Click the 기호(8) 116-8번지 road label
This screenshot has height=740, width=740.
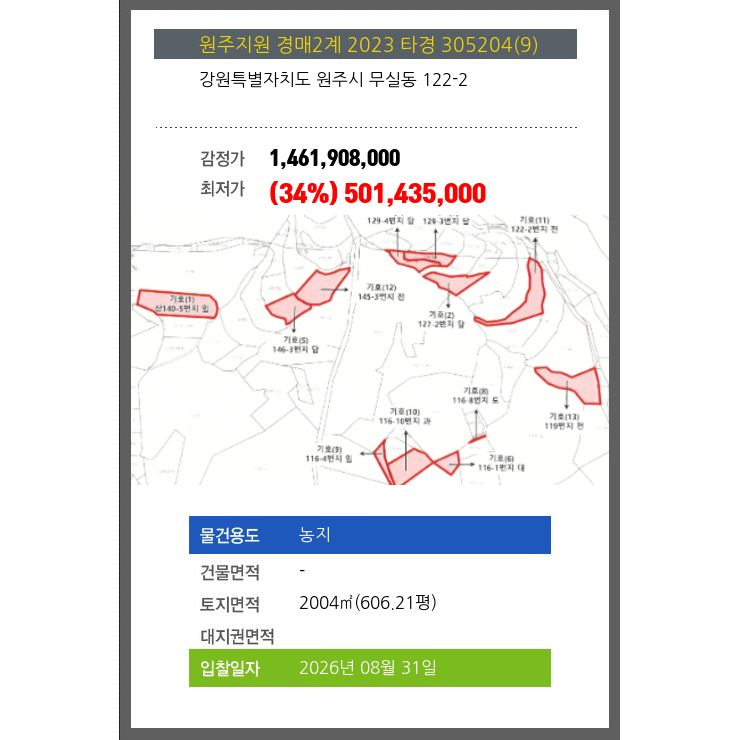475,395
